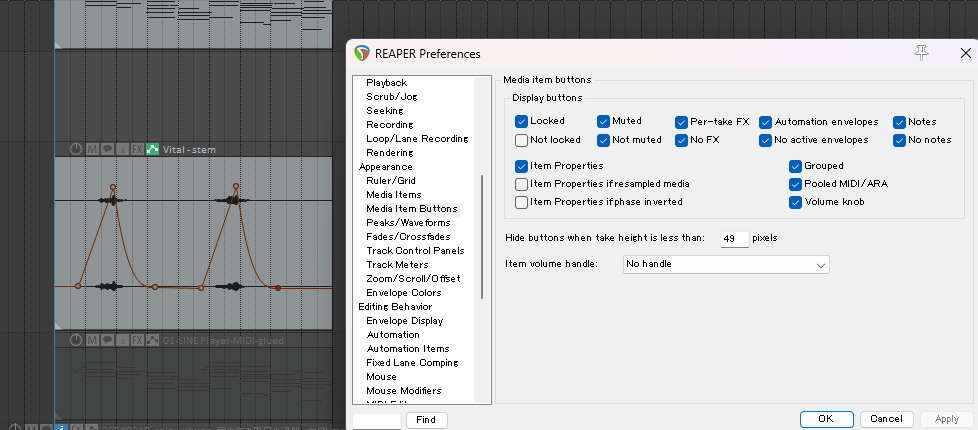Open the Seeking preferences page
This screenshot has width=978, height=430.
pos(385,110)
